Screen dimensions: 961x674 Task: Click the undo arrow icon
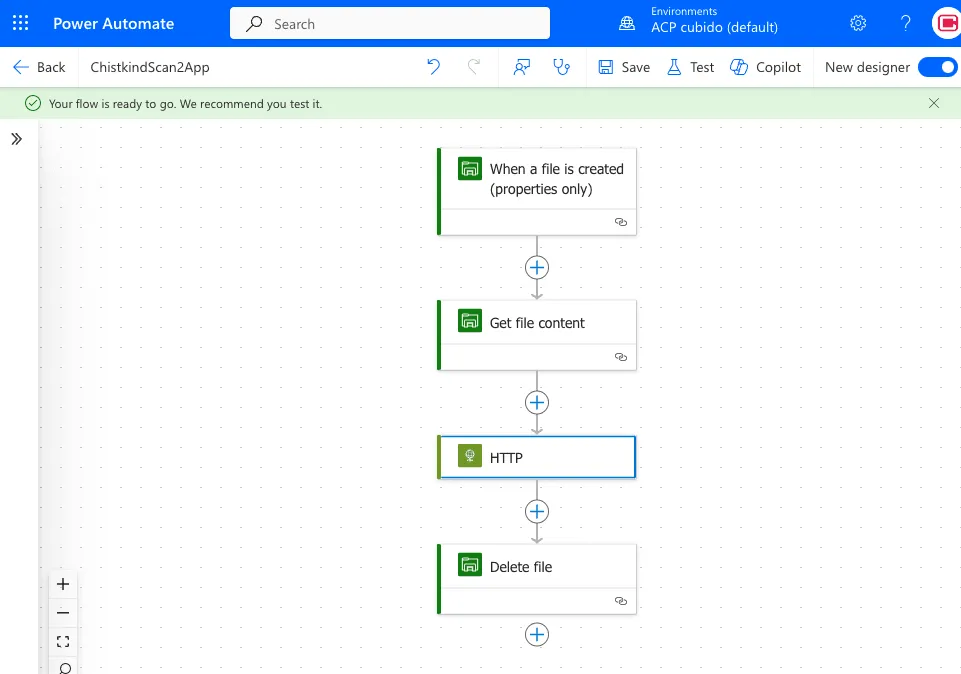click(433, 67)
